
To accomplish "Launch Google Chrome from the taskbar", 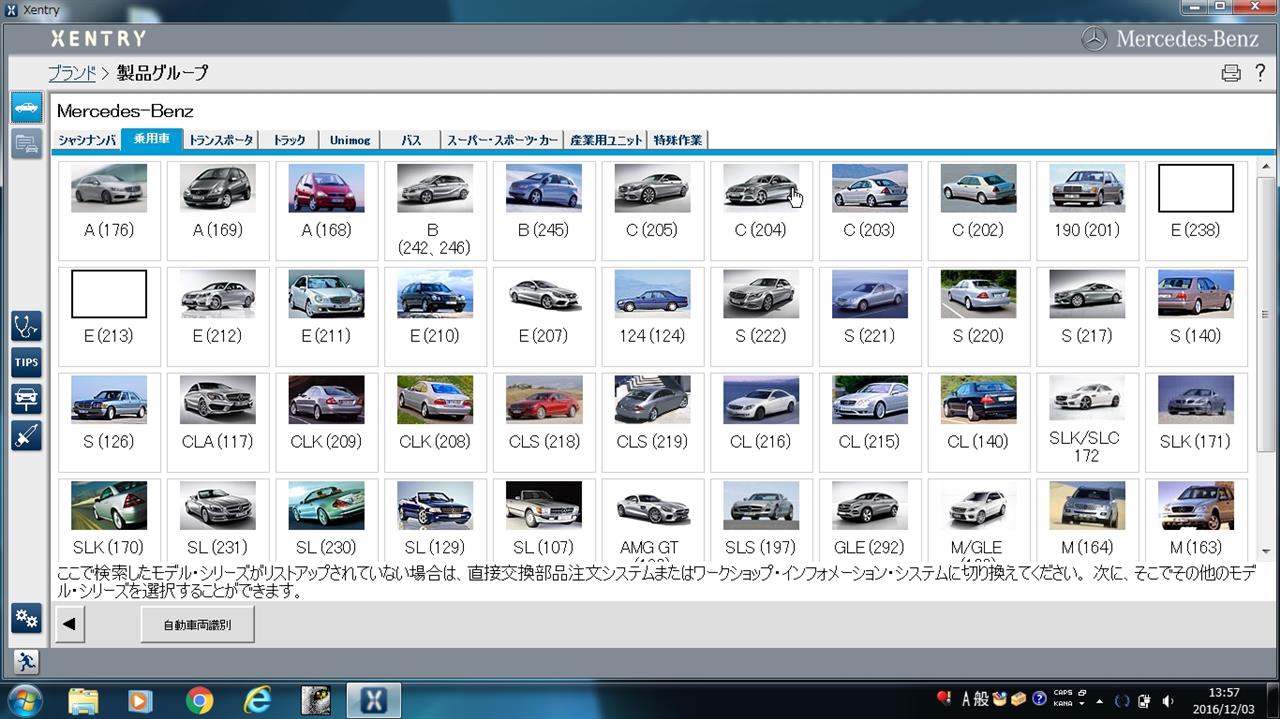I will (x=199, y=700).
